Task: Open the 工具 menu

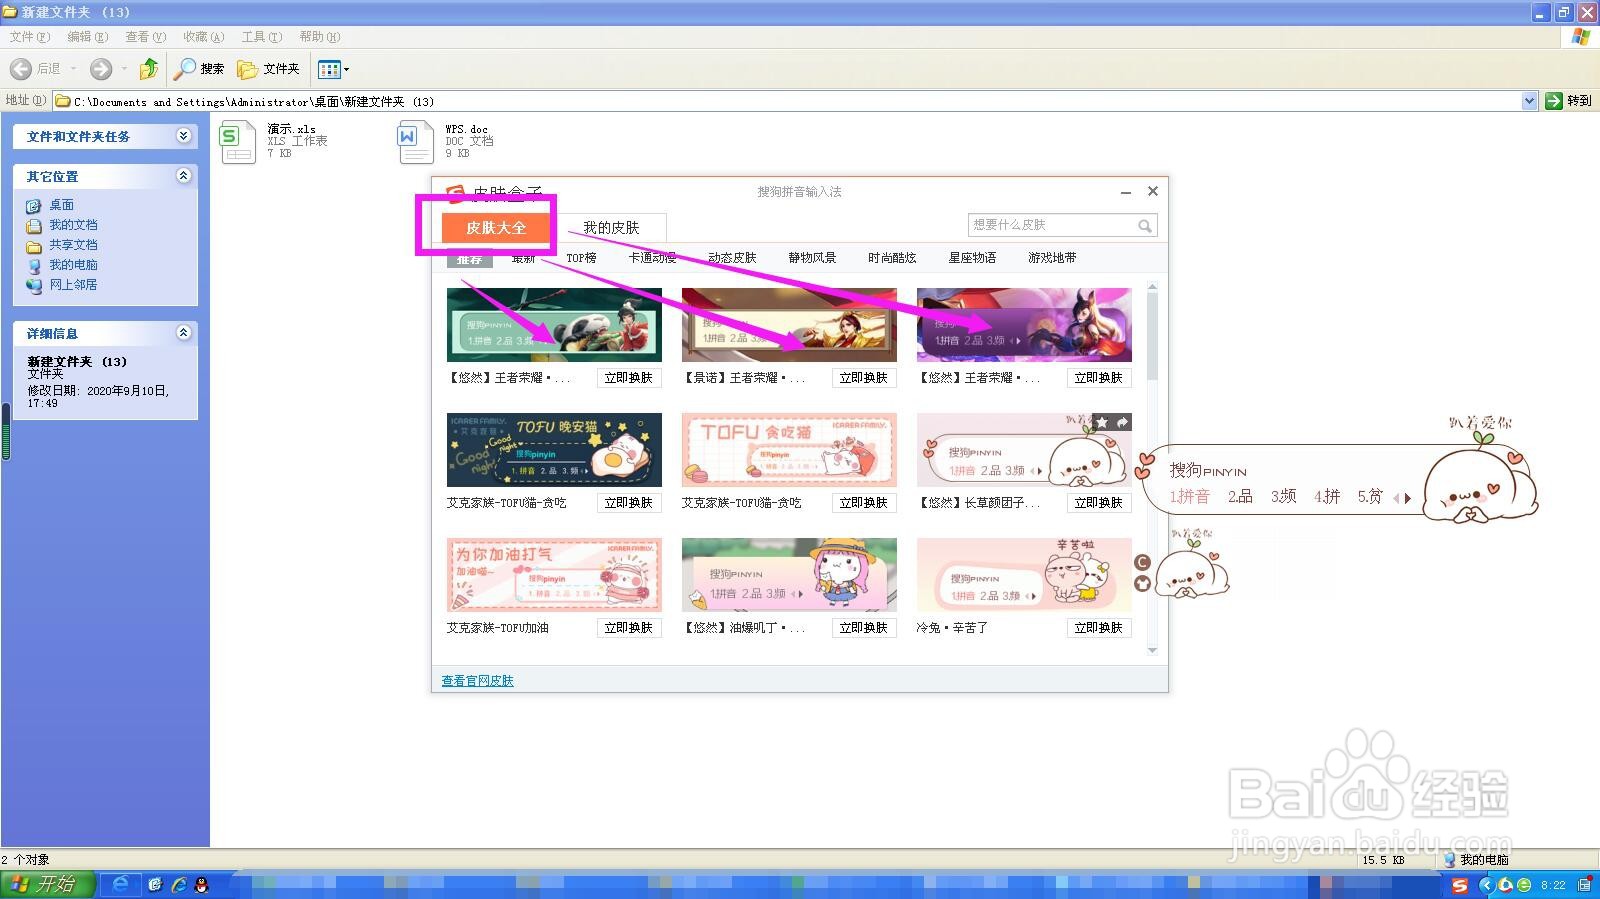Action: (x=261, y=37)
